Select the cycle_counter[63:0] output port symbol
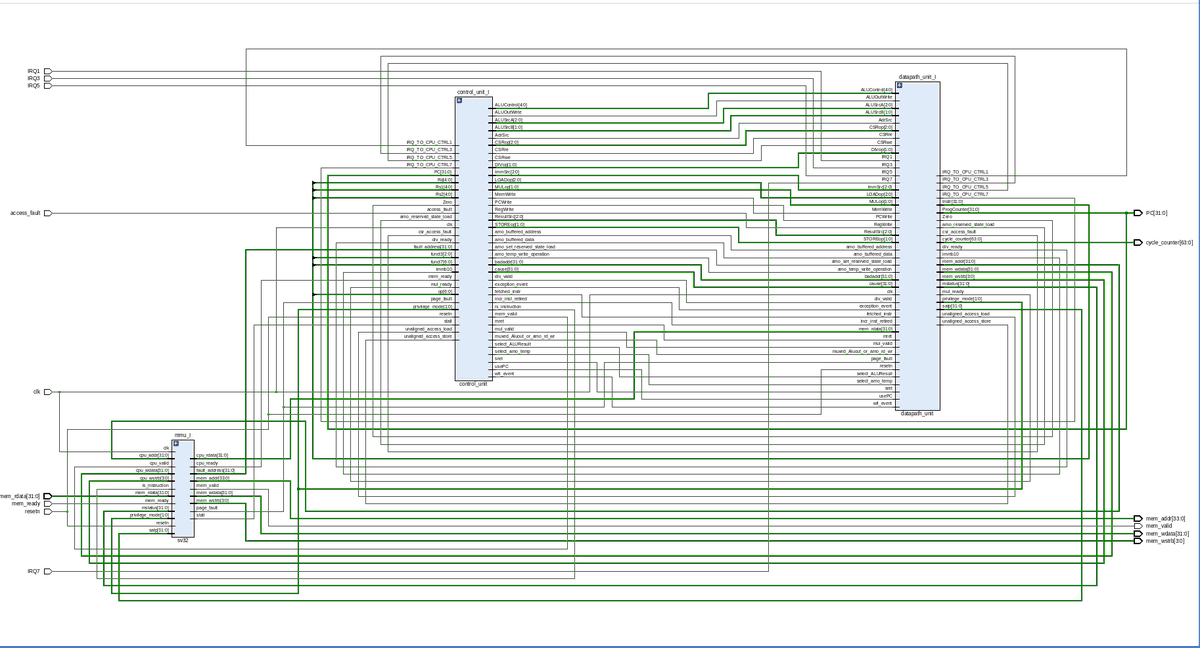 (x=1138, y=242)
